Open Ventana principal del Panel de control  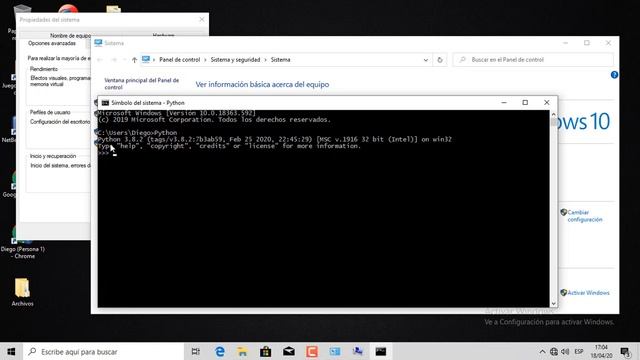coord(141,84)
